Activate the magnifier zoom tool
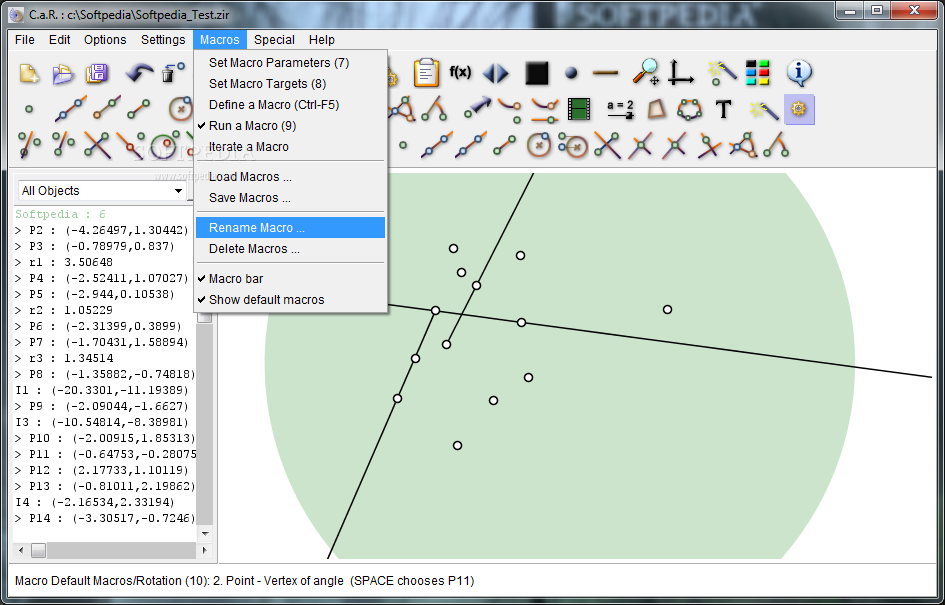This screenshot has height=605, width=945. click(x=646, y=72)
